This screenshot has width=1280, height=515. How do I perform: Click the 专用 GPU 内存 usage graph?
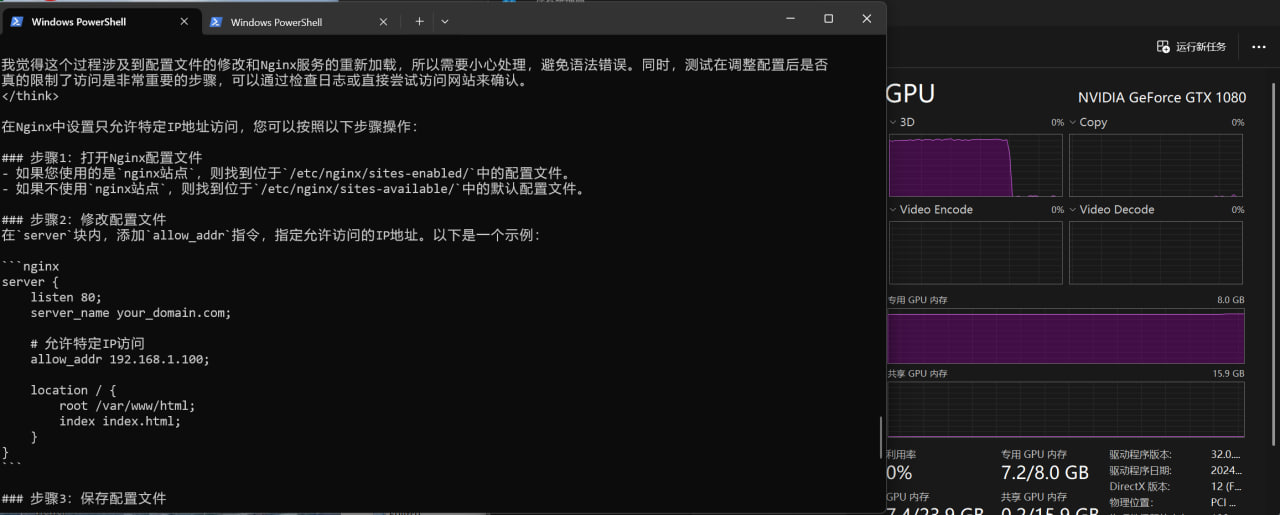point(1066,336)
